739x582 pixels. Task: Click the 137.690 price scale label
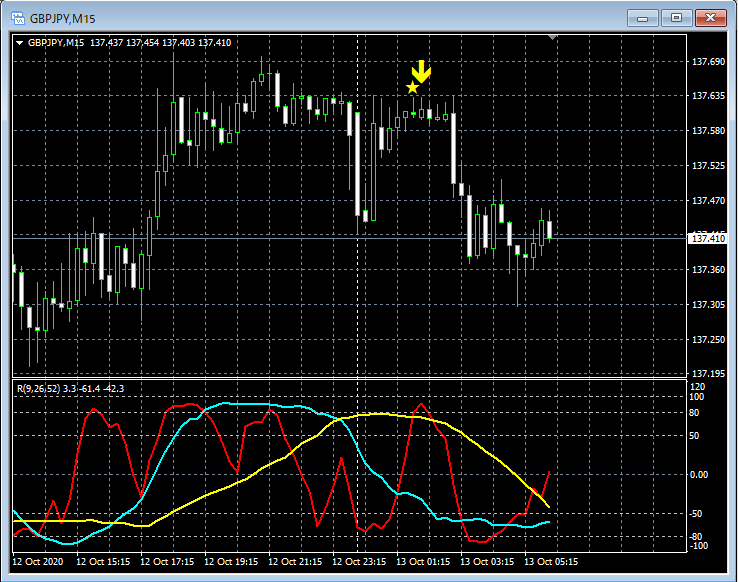pyautogui.click(x=708, y=62)
